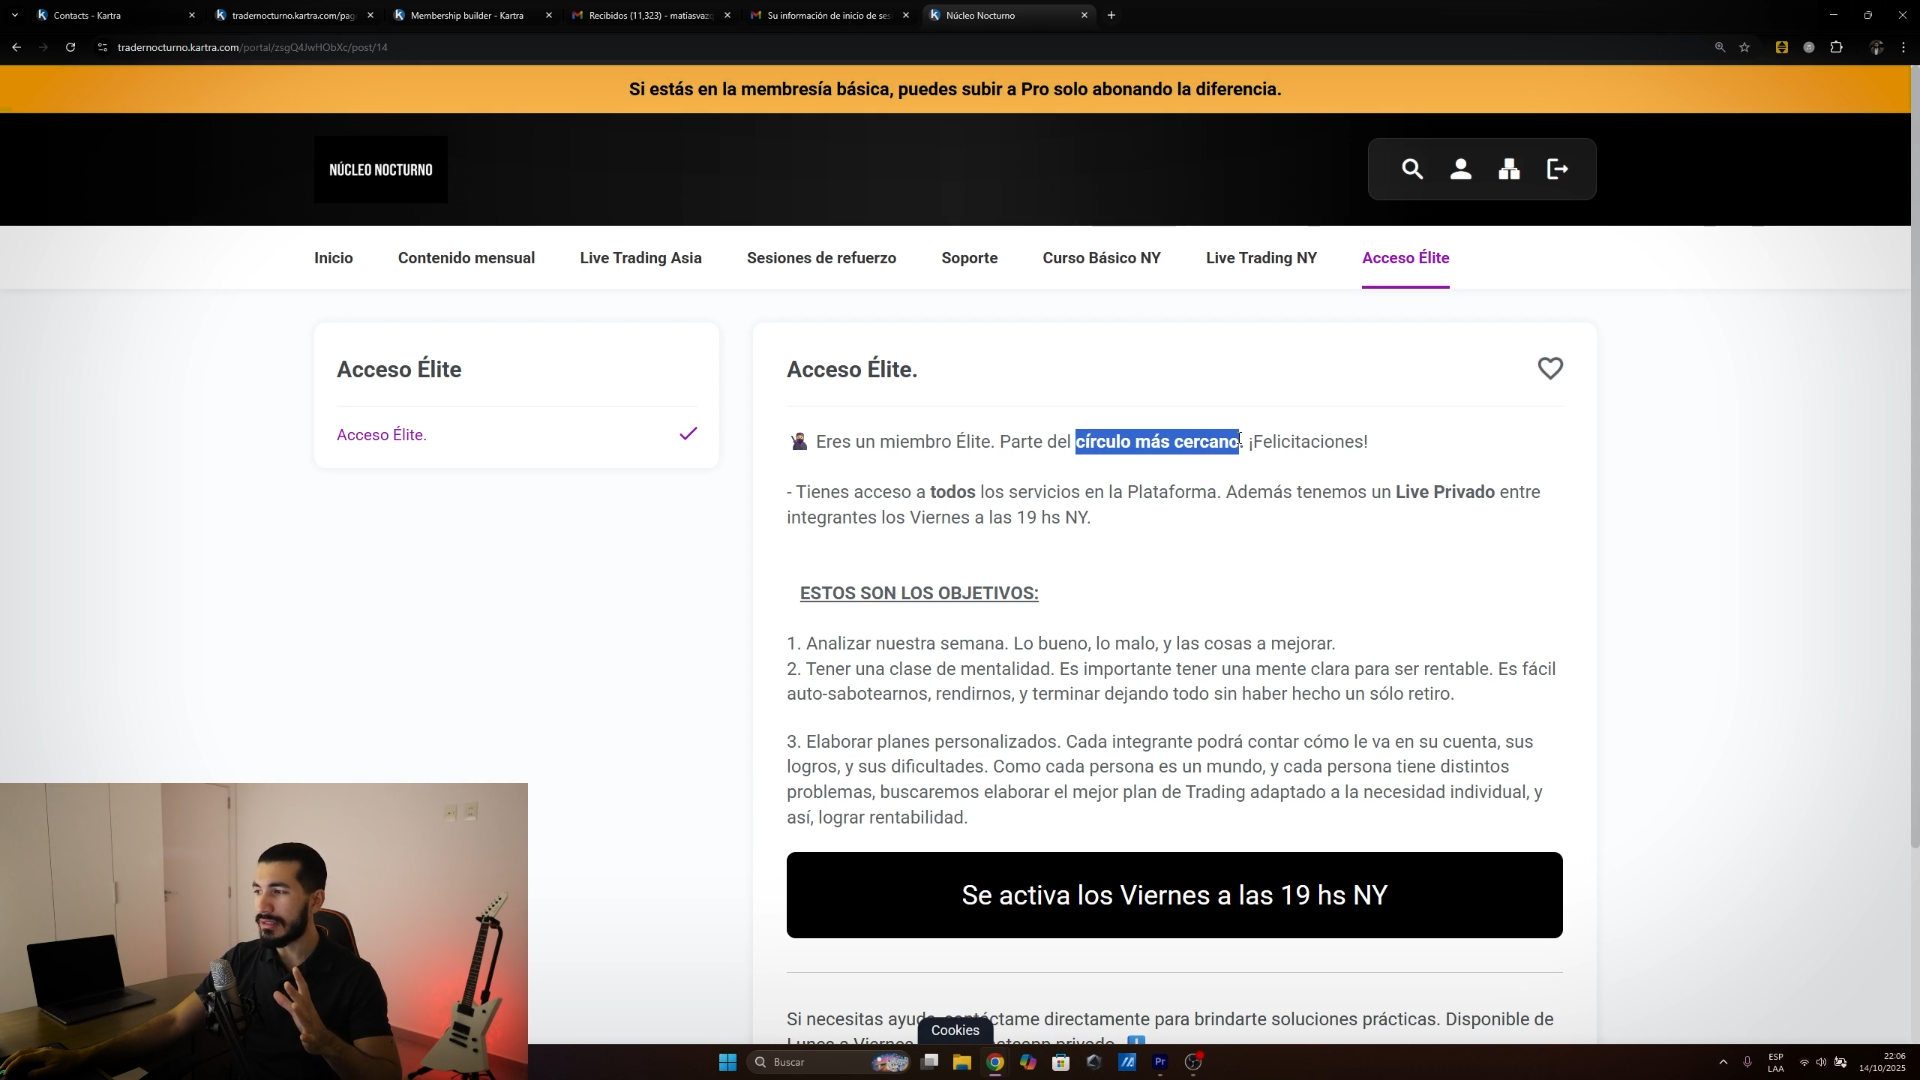Open the portal search icon
The image size is (1920, 1080).
[1412, 169]
